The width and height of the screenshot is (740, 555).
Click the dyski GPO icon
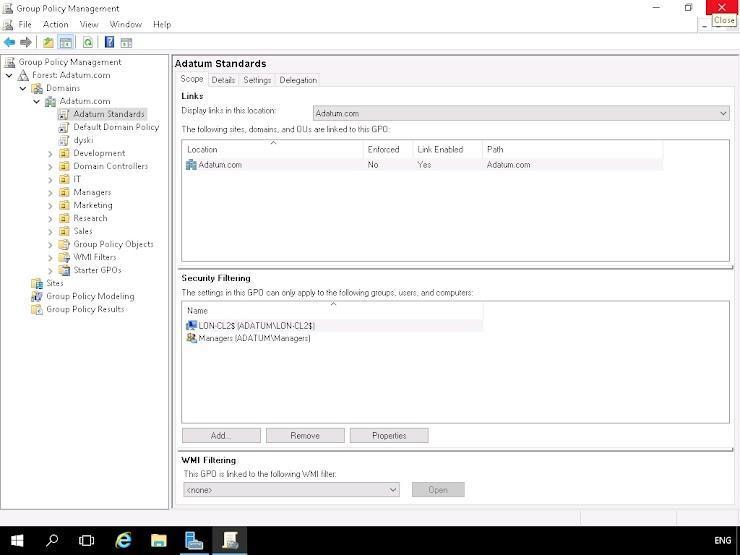coord(64,140)
